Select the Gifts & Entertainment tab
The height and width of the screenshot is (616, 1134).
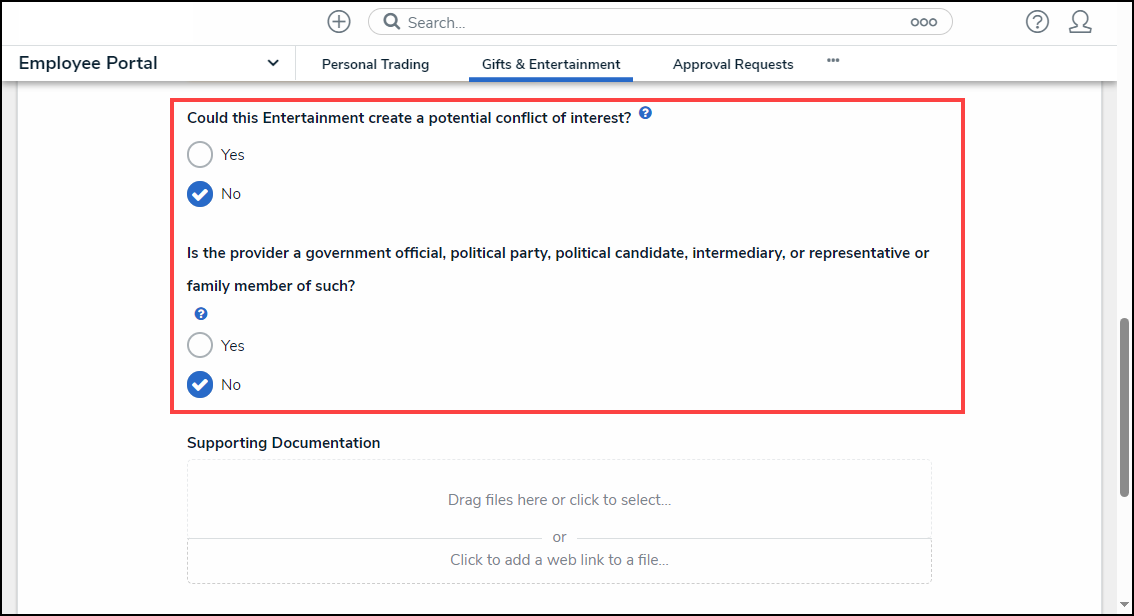tap(551, 64)
